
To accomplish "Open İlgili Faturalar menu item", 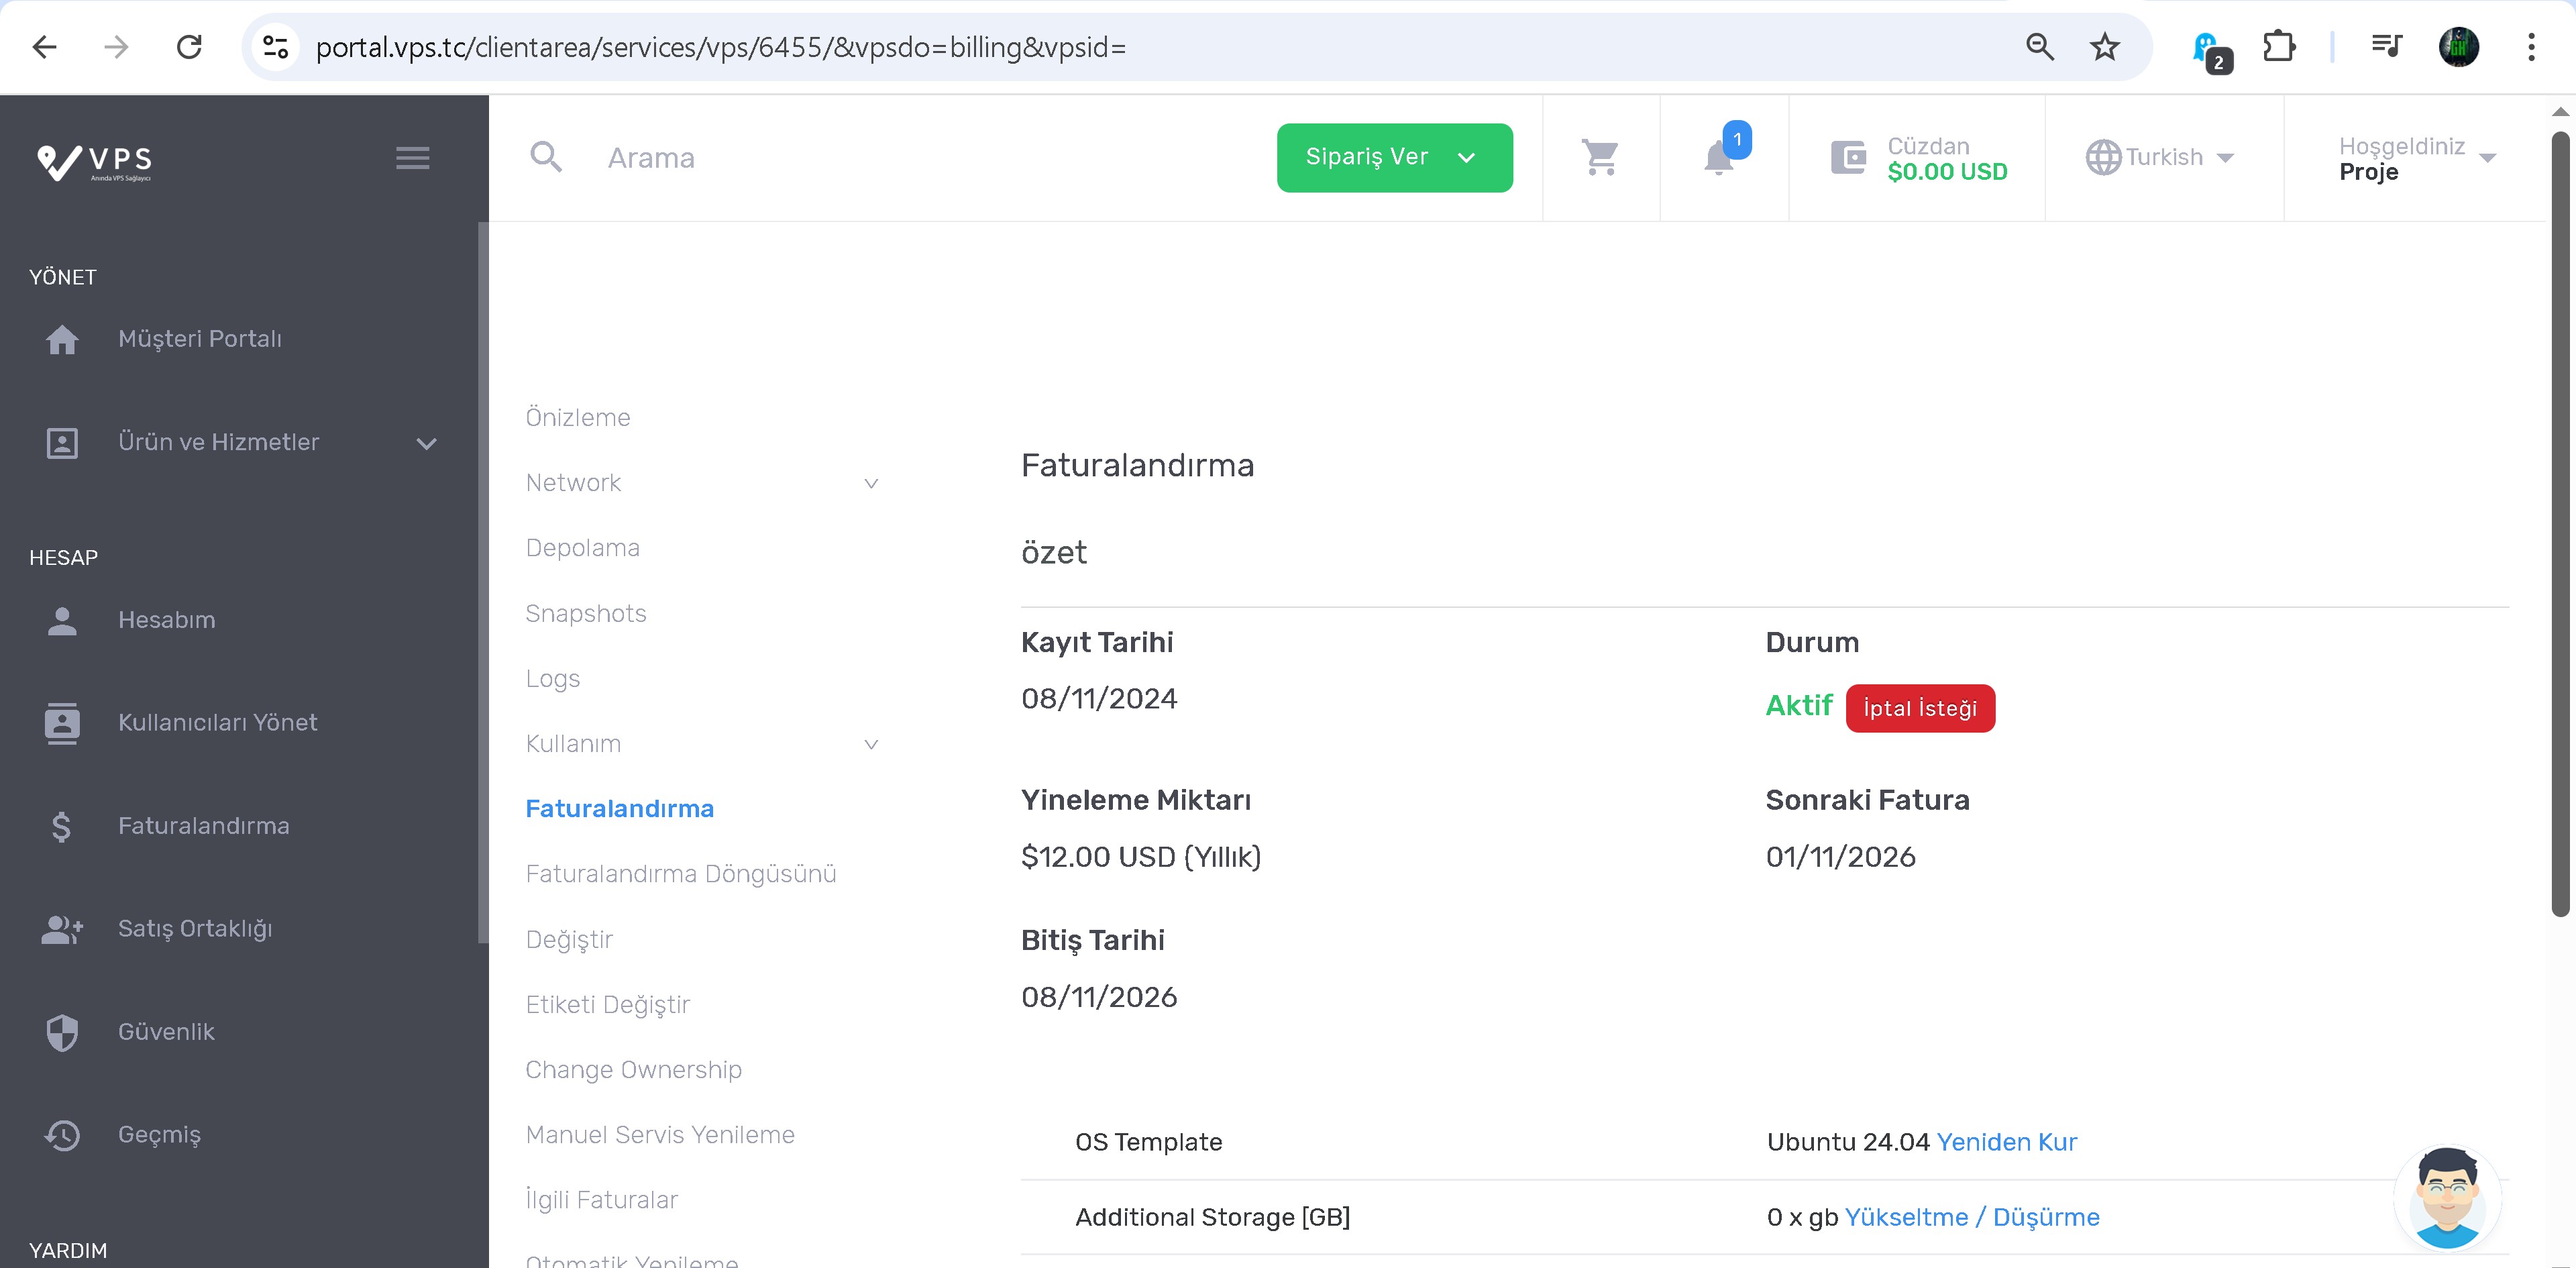I will click(x=602, y=1200).
